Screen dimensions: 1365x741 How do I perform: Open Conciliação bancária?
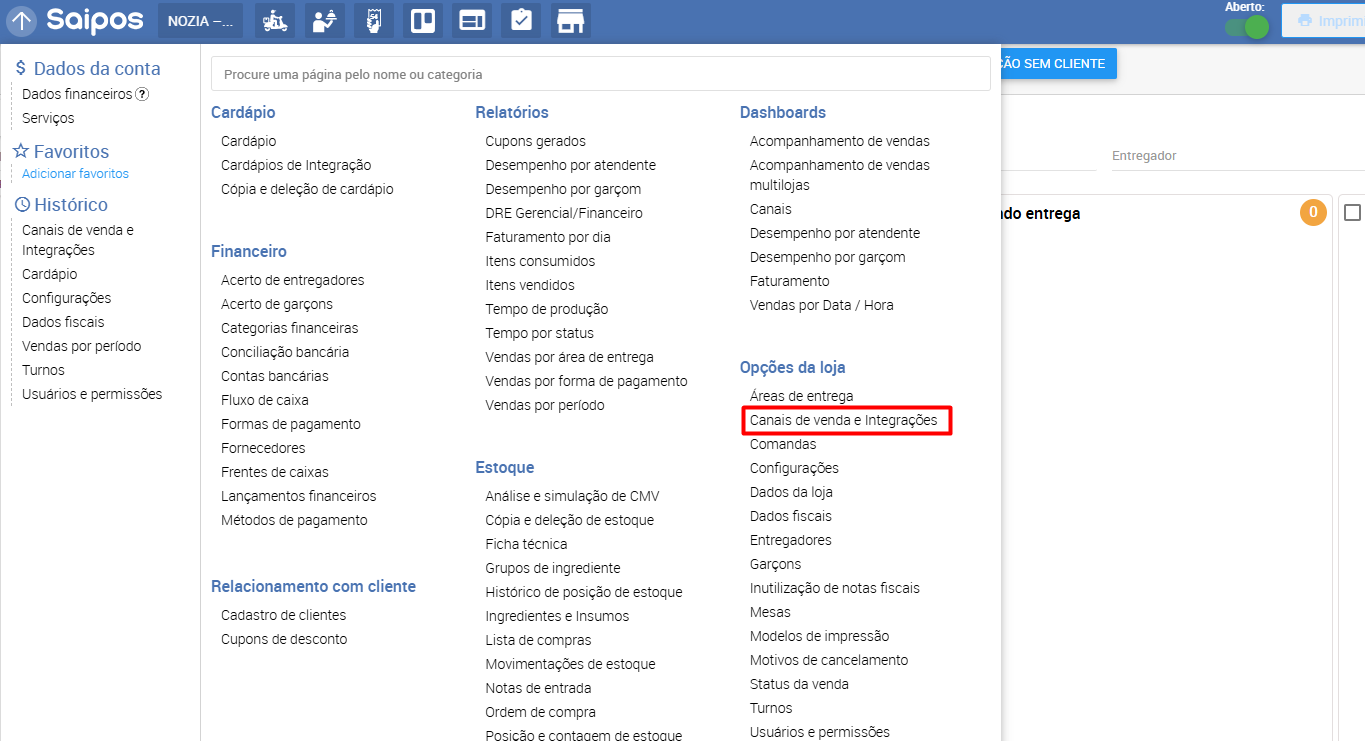tap(285, 352)
